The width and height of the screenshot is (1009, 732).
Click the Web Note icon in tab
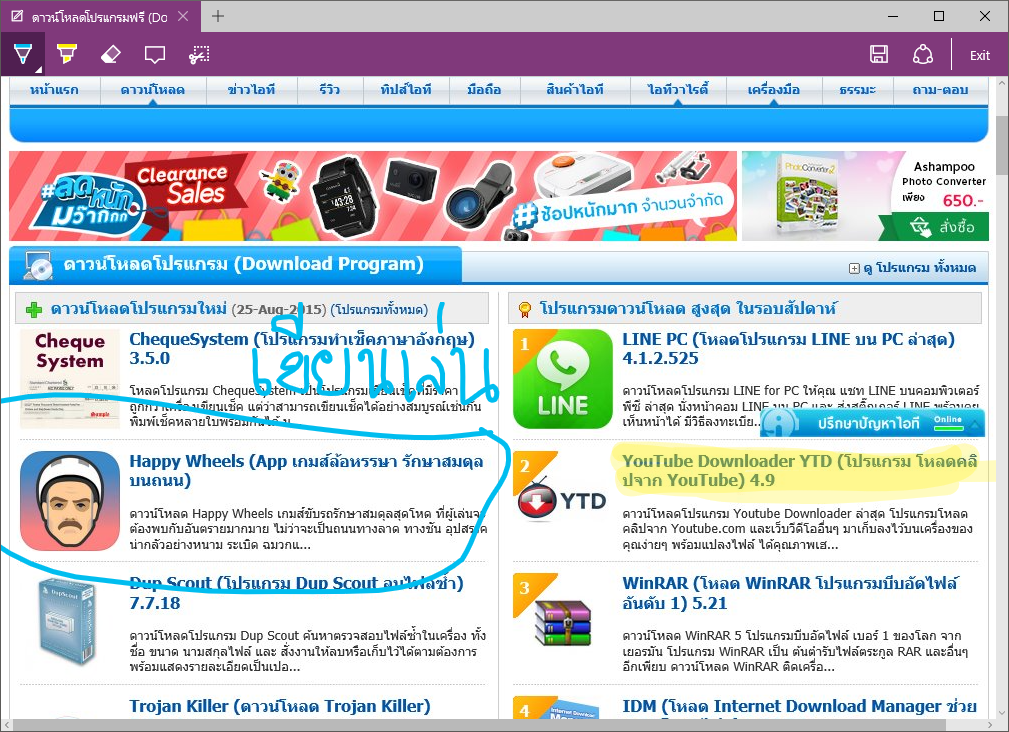(x=17, y=16)
